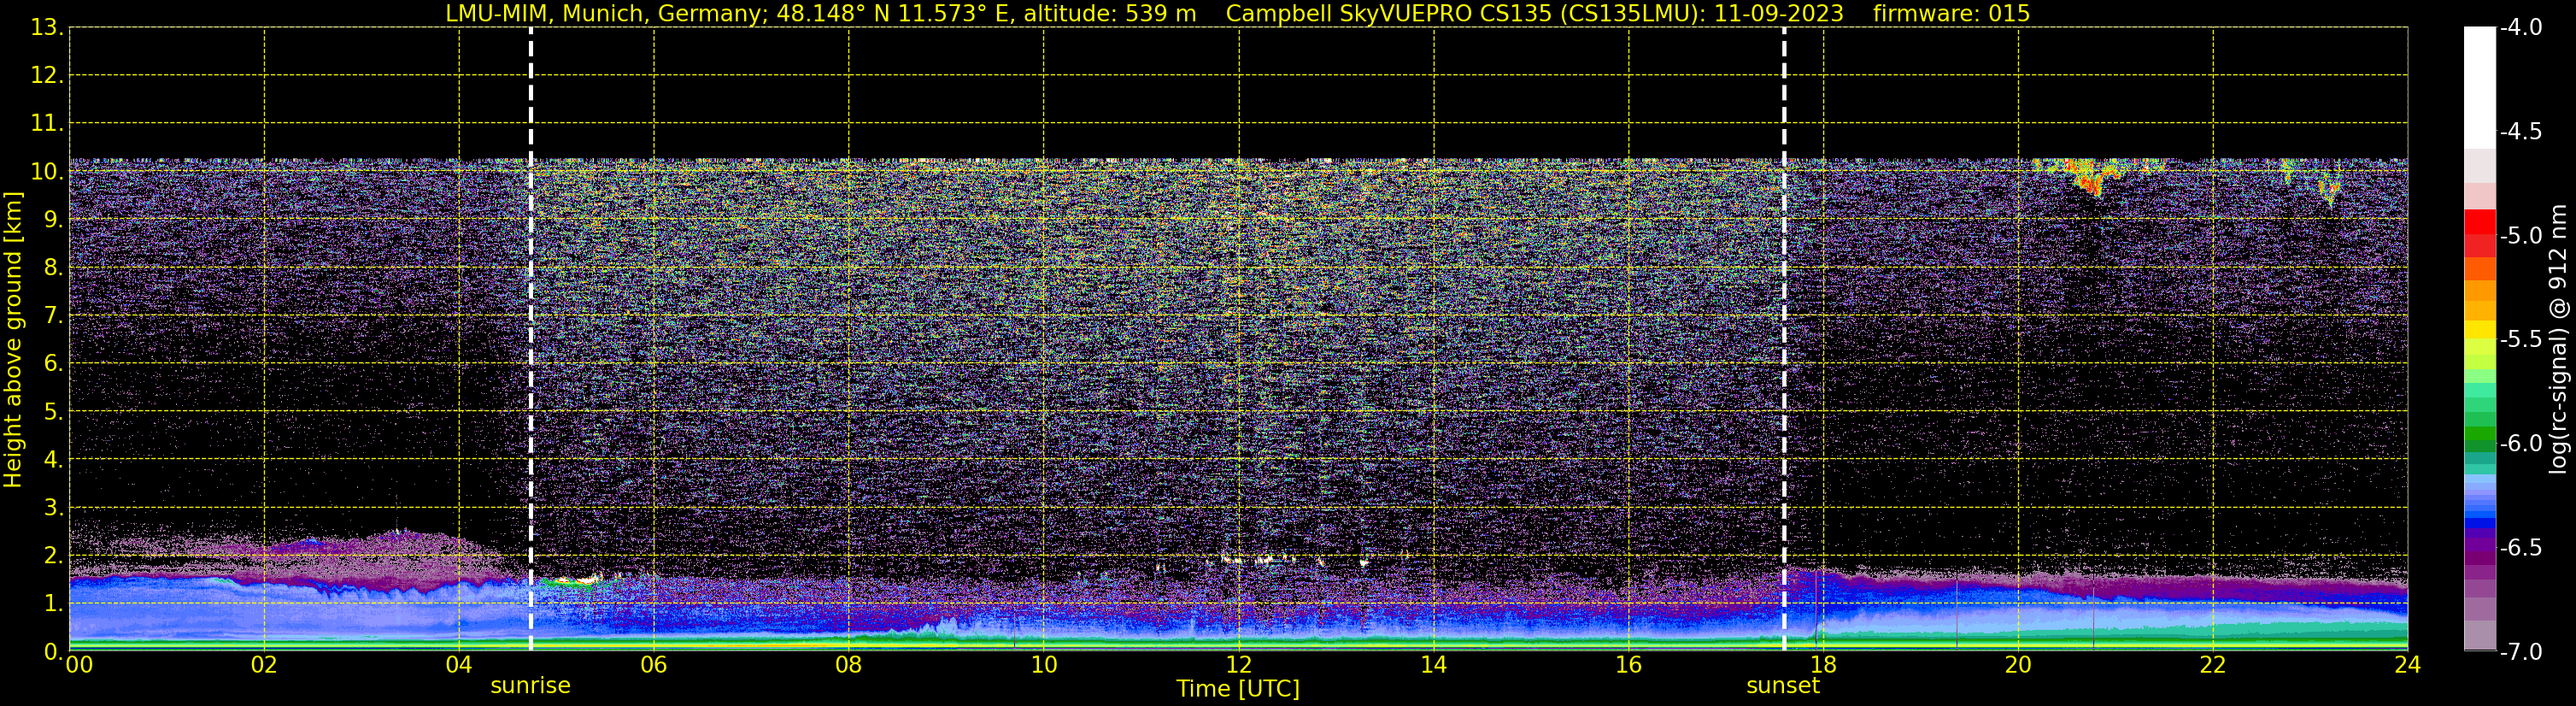This screenshot has height=706, width=2576.
Task: Click the colorbar value '-6.0'
Action: click(2521, 444)
